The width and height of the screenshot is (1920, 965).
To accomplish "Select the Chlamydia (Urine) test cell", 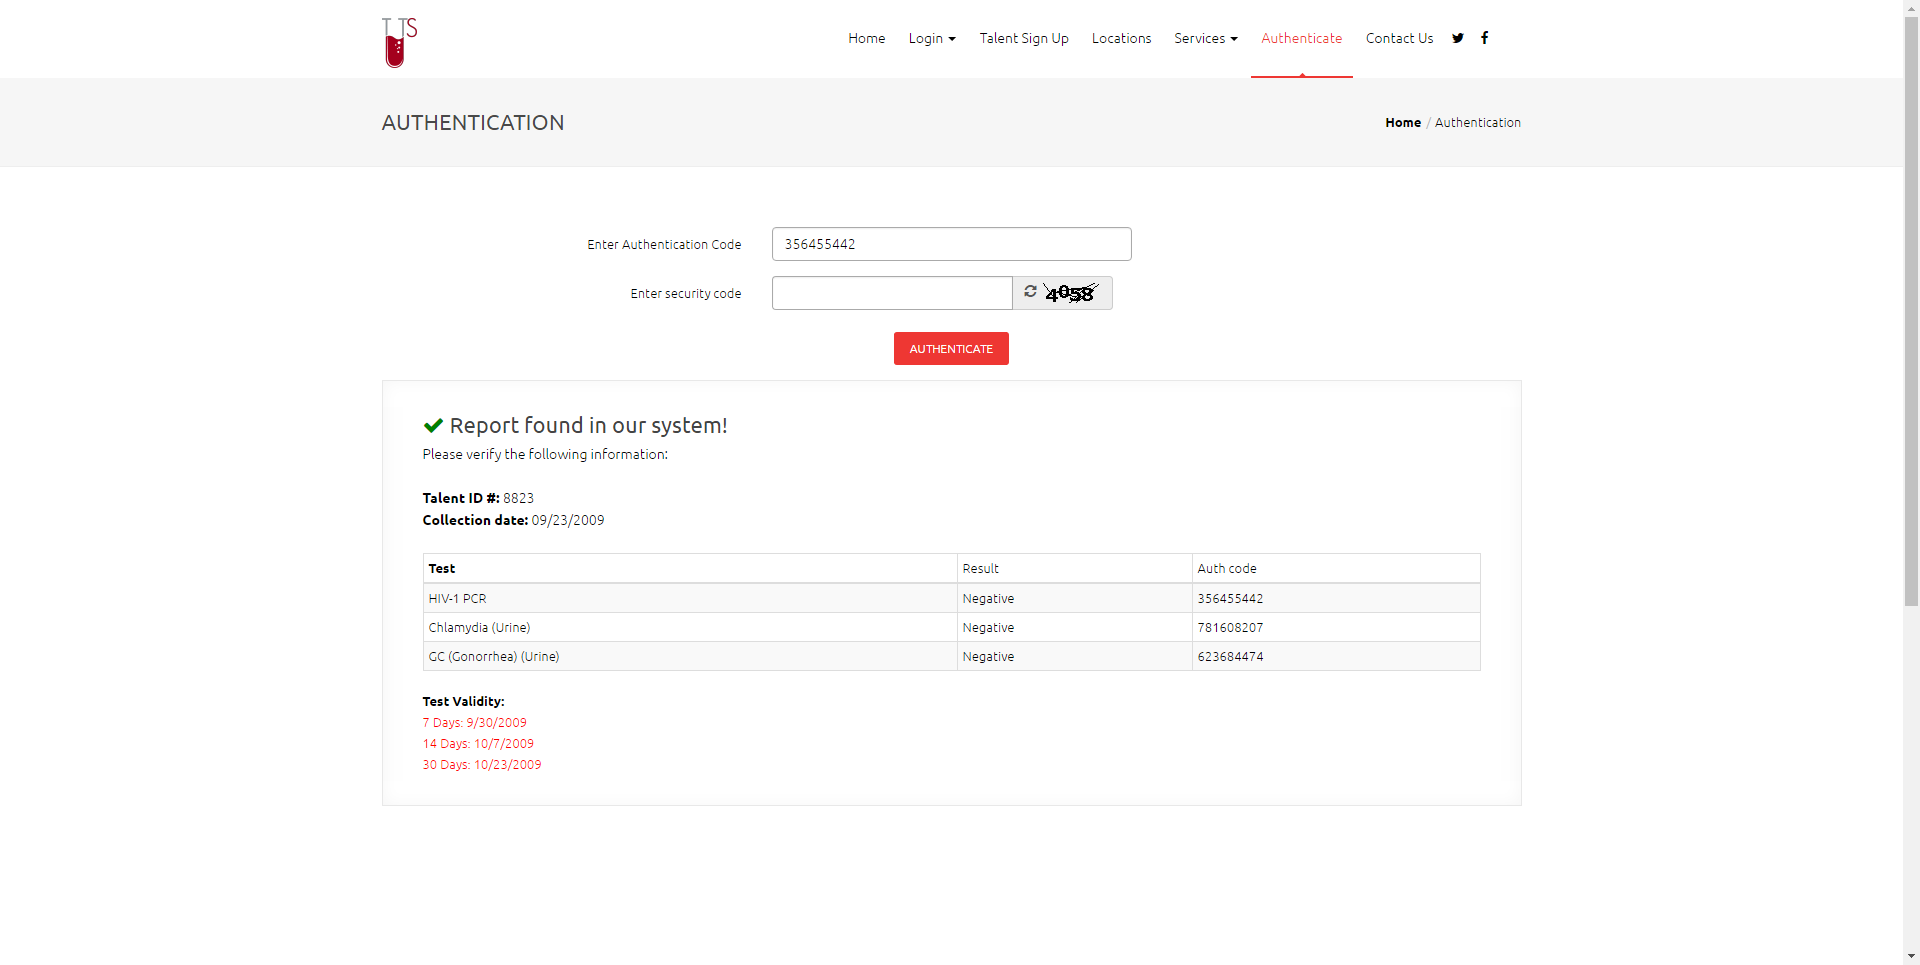I will pyautogui.click(x=690, y=627).
